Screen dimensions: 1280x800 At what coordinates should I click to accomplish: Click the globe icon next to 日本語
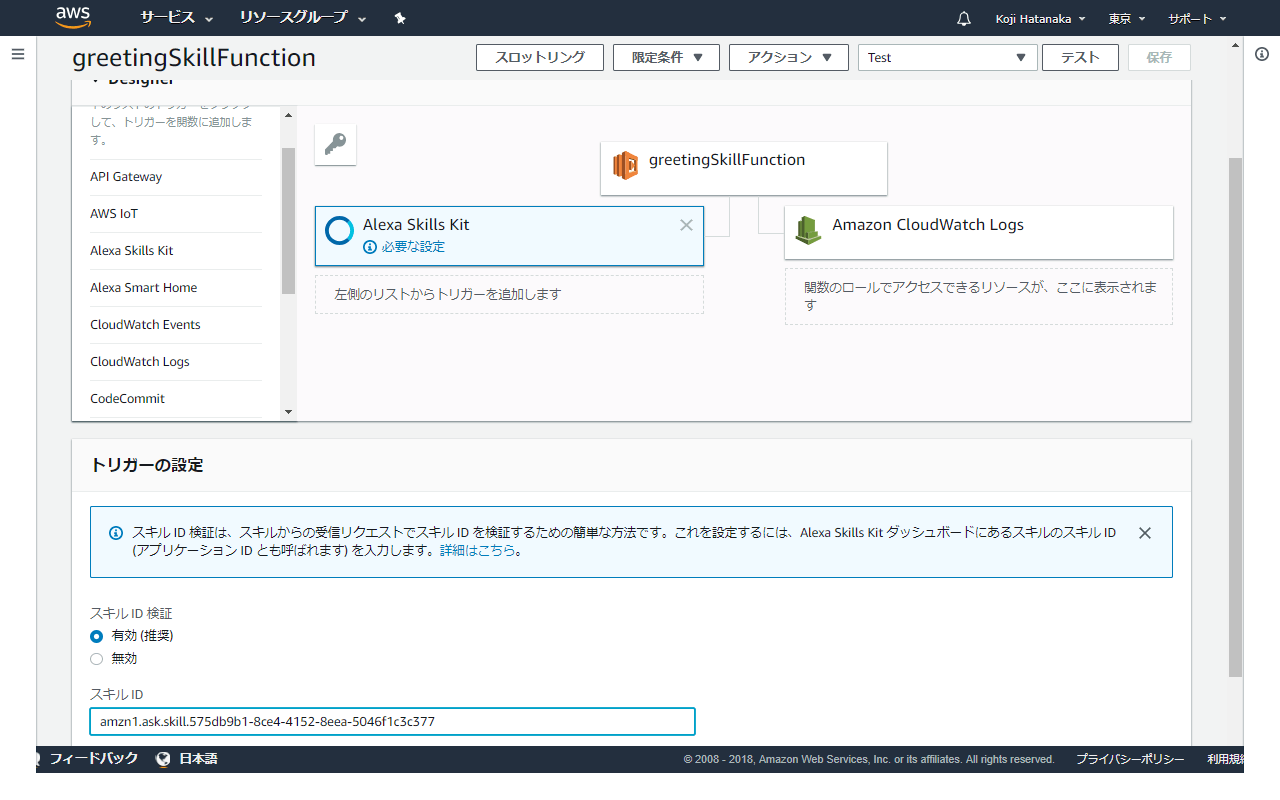(164, 759)
